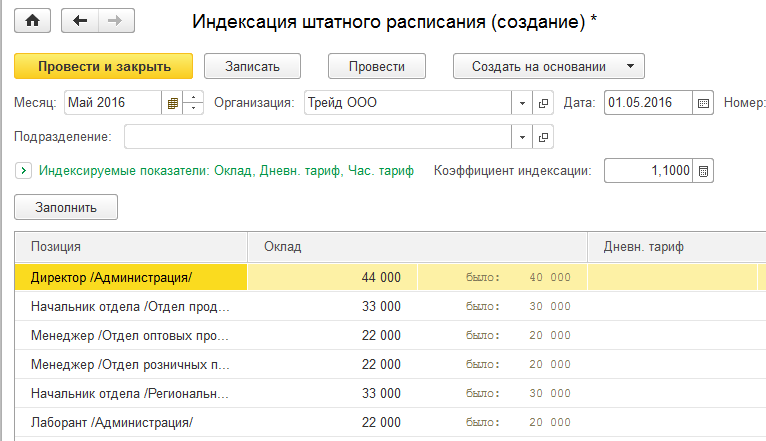This screenshot has height=441, width=766.
Task: Open the Создать на основании menu
Action: [549, 66]
